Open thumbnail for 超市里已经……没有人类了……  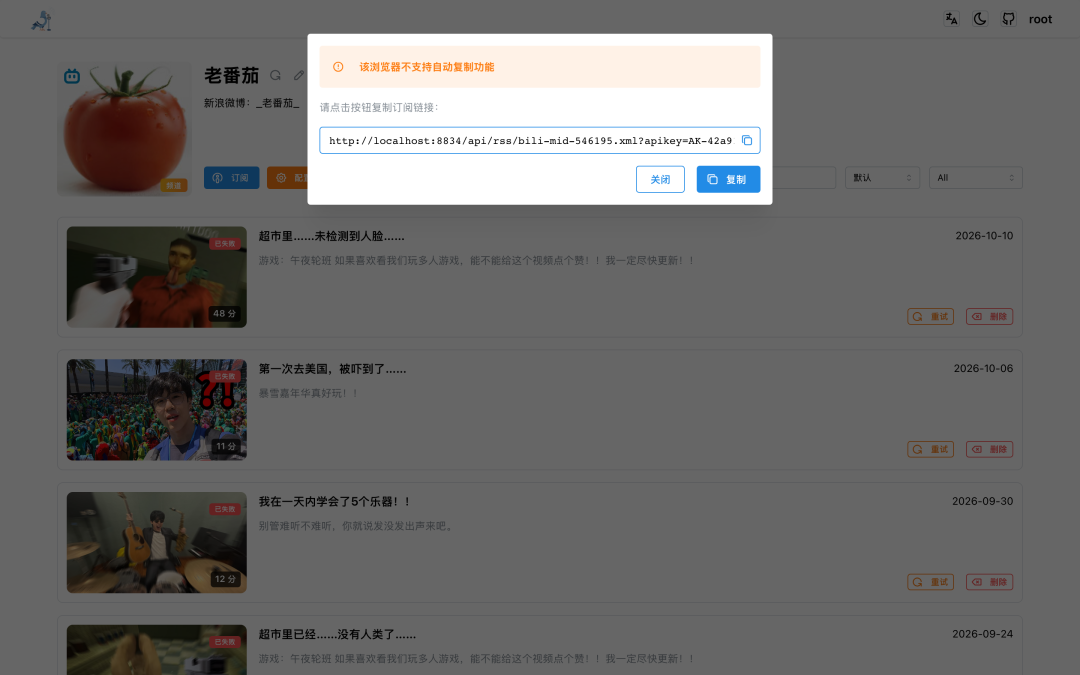point(156,650)
